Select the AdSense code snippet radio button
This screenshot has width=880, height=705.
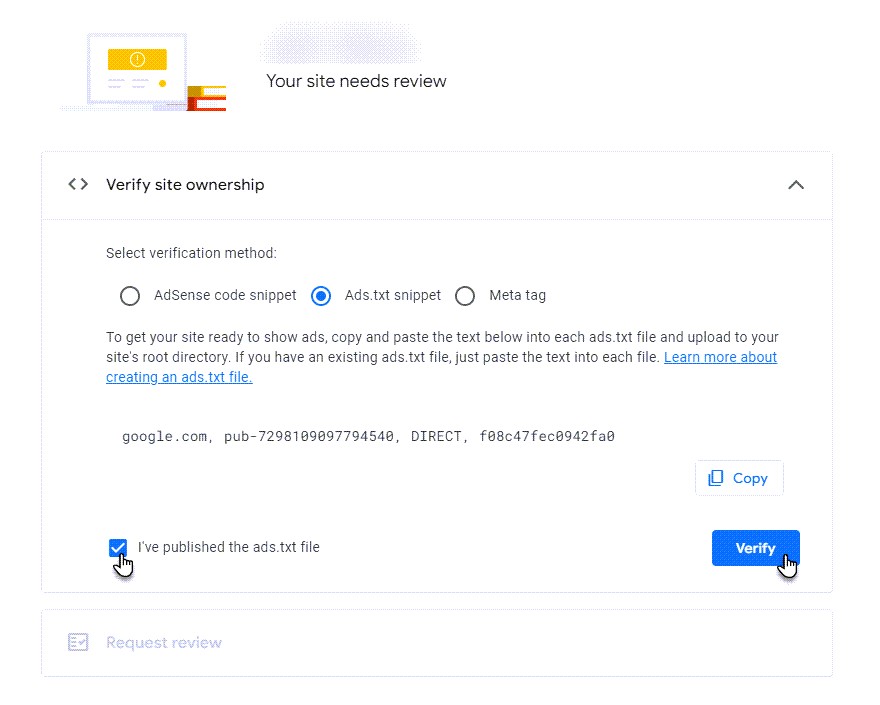click(130, 296)
